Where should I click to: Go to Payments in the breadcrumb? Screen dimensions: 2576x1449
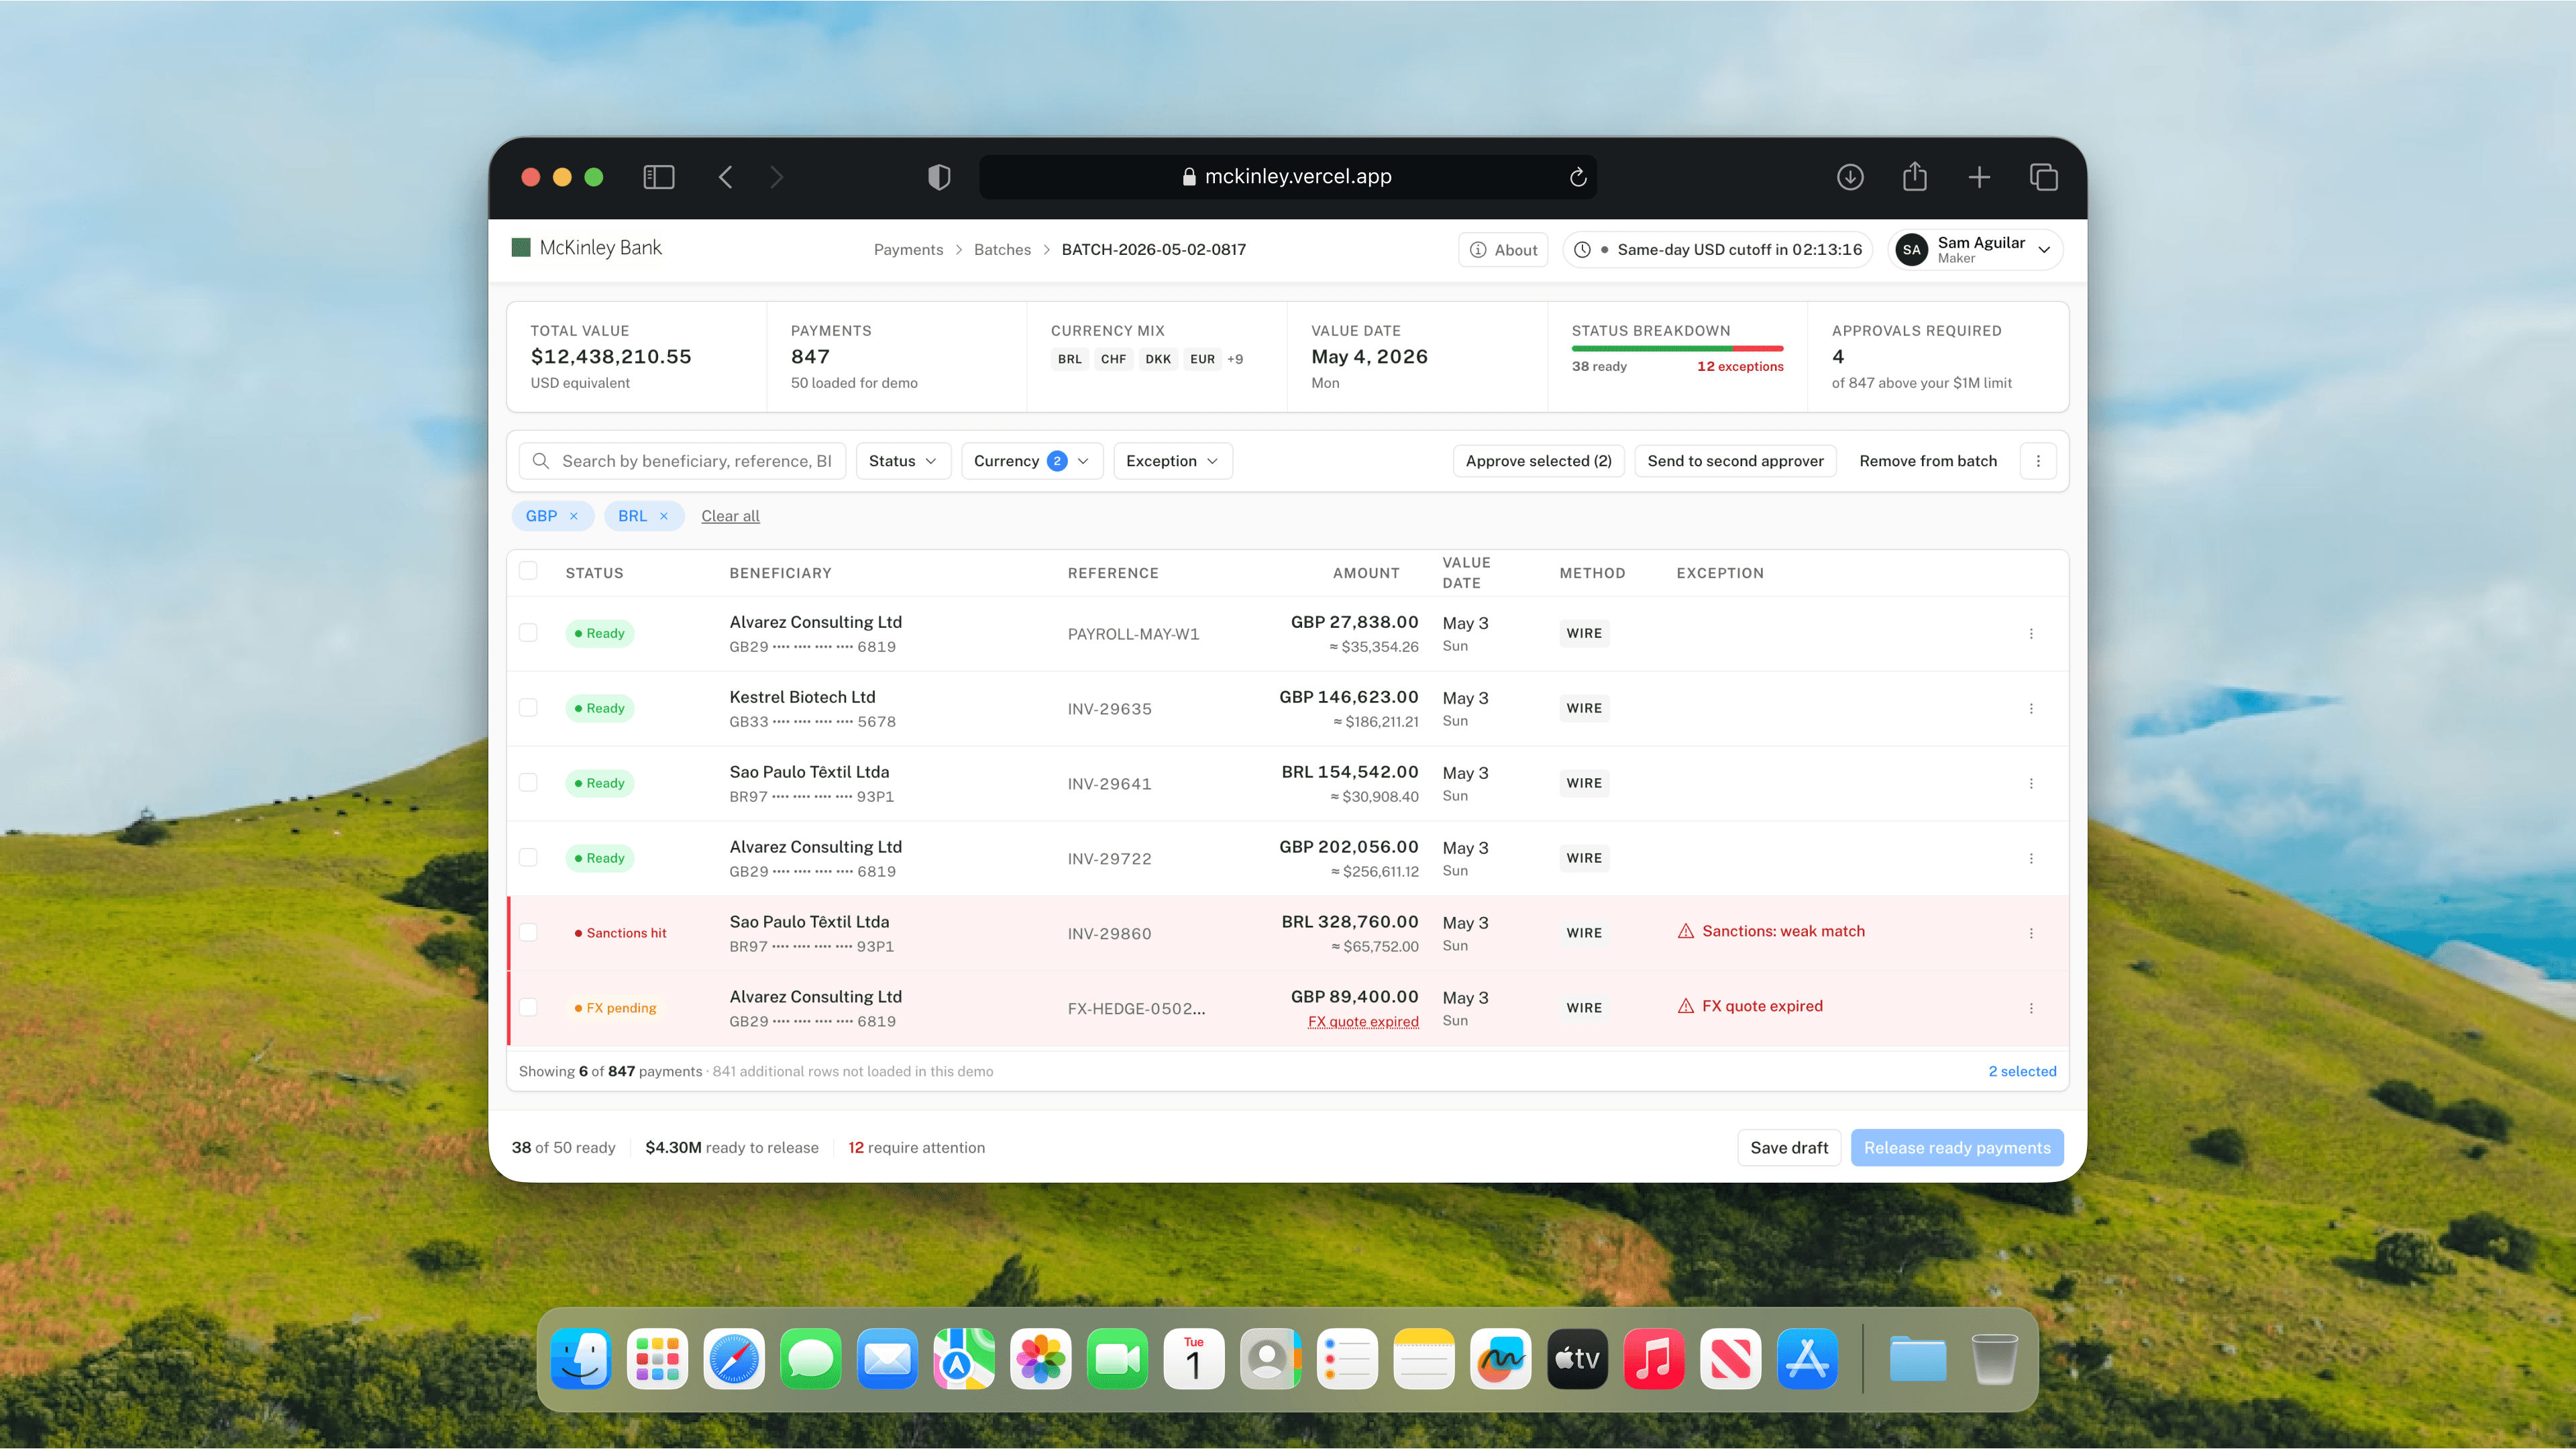click(x=908, y=250)
